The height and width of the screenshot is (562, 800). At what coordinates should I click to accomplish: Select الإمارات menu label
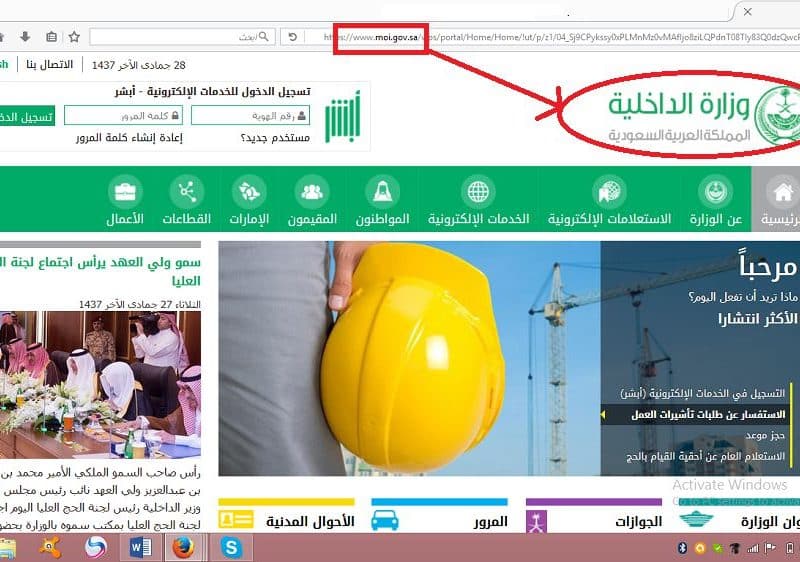249,219
